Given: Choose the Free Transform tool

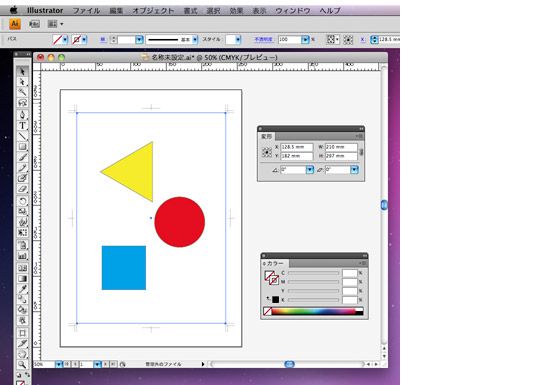Looking at the screenshot, I should pyautogui.click(x=22, y=232).
